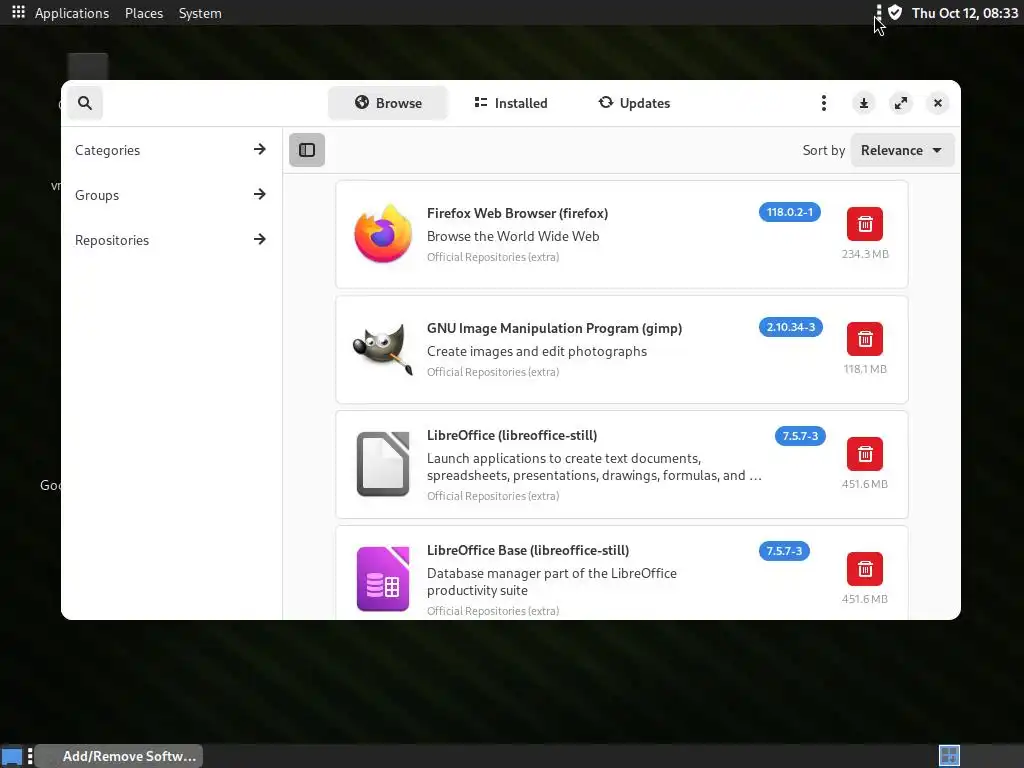This screenshot has width=1024, height=768.
Task: Switch to the Browse tab
Action: click(x=388, y=103)
